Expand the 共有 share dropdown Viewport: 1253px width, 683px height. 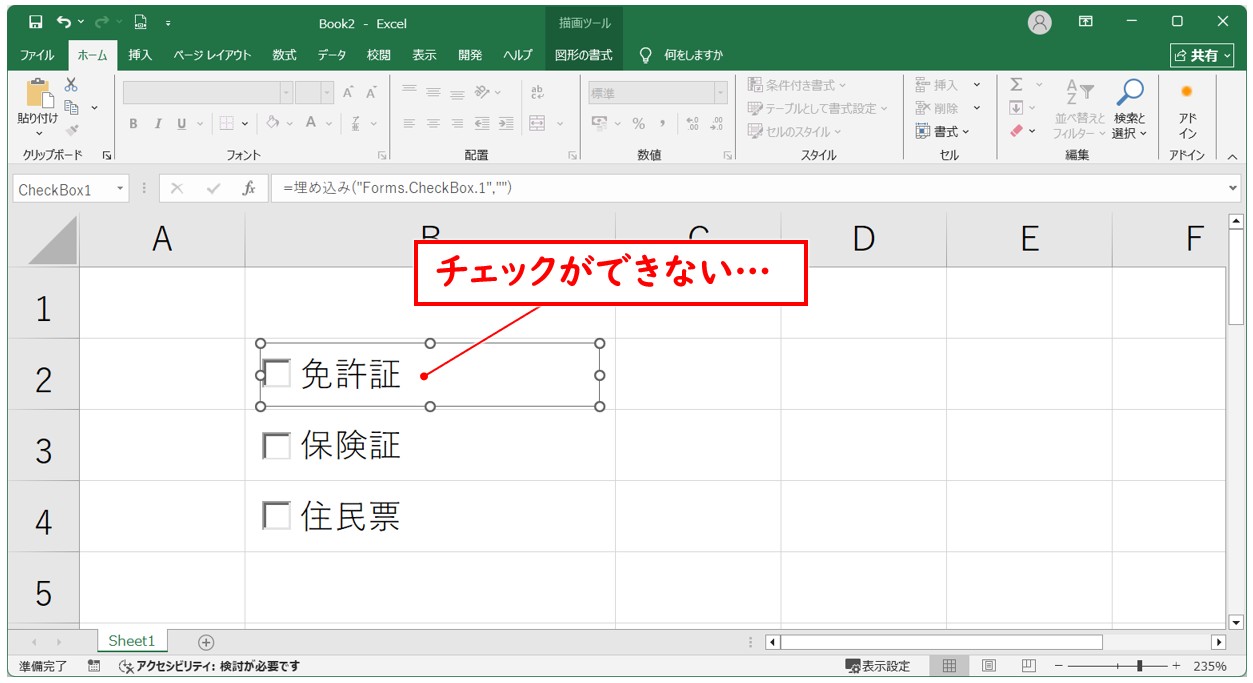click(x=1202, y=55)
